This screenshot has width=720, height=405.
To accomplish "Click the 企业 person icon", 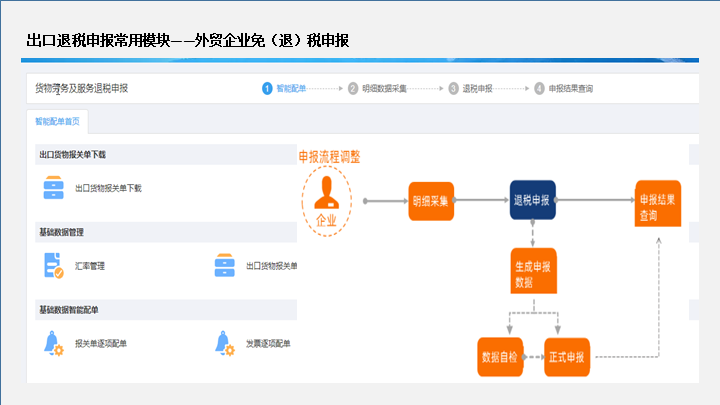I will click(x=326, y=193).
